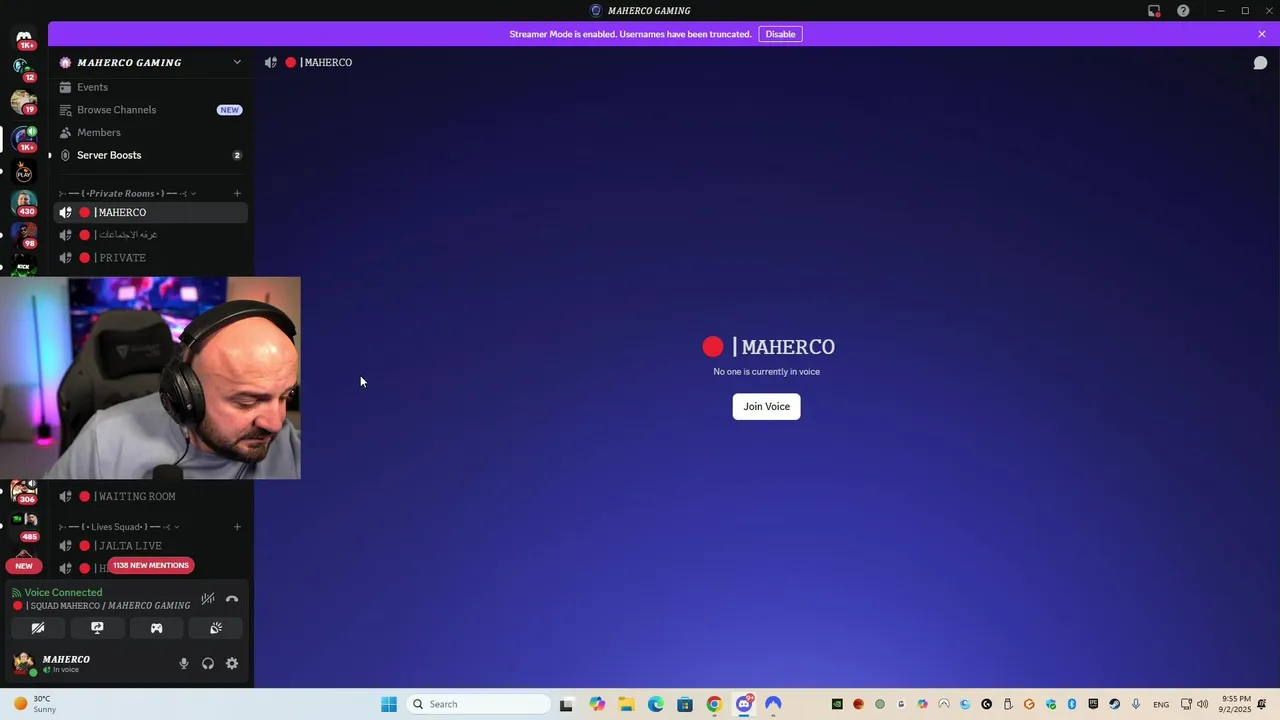Viewport: 1280px width, 720px height.
Task: Add a channel to Private Rooms category
Action: click(x=237, y=193)
